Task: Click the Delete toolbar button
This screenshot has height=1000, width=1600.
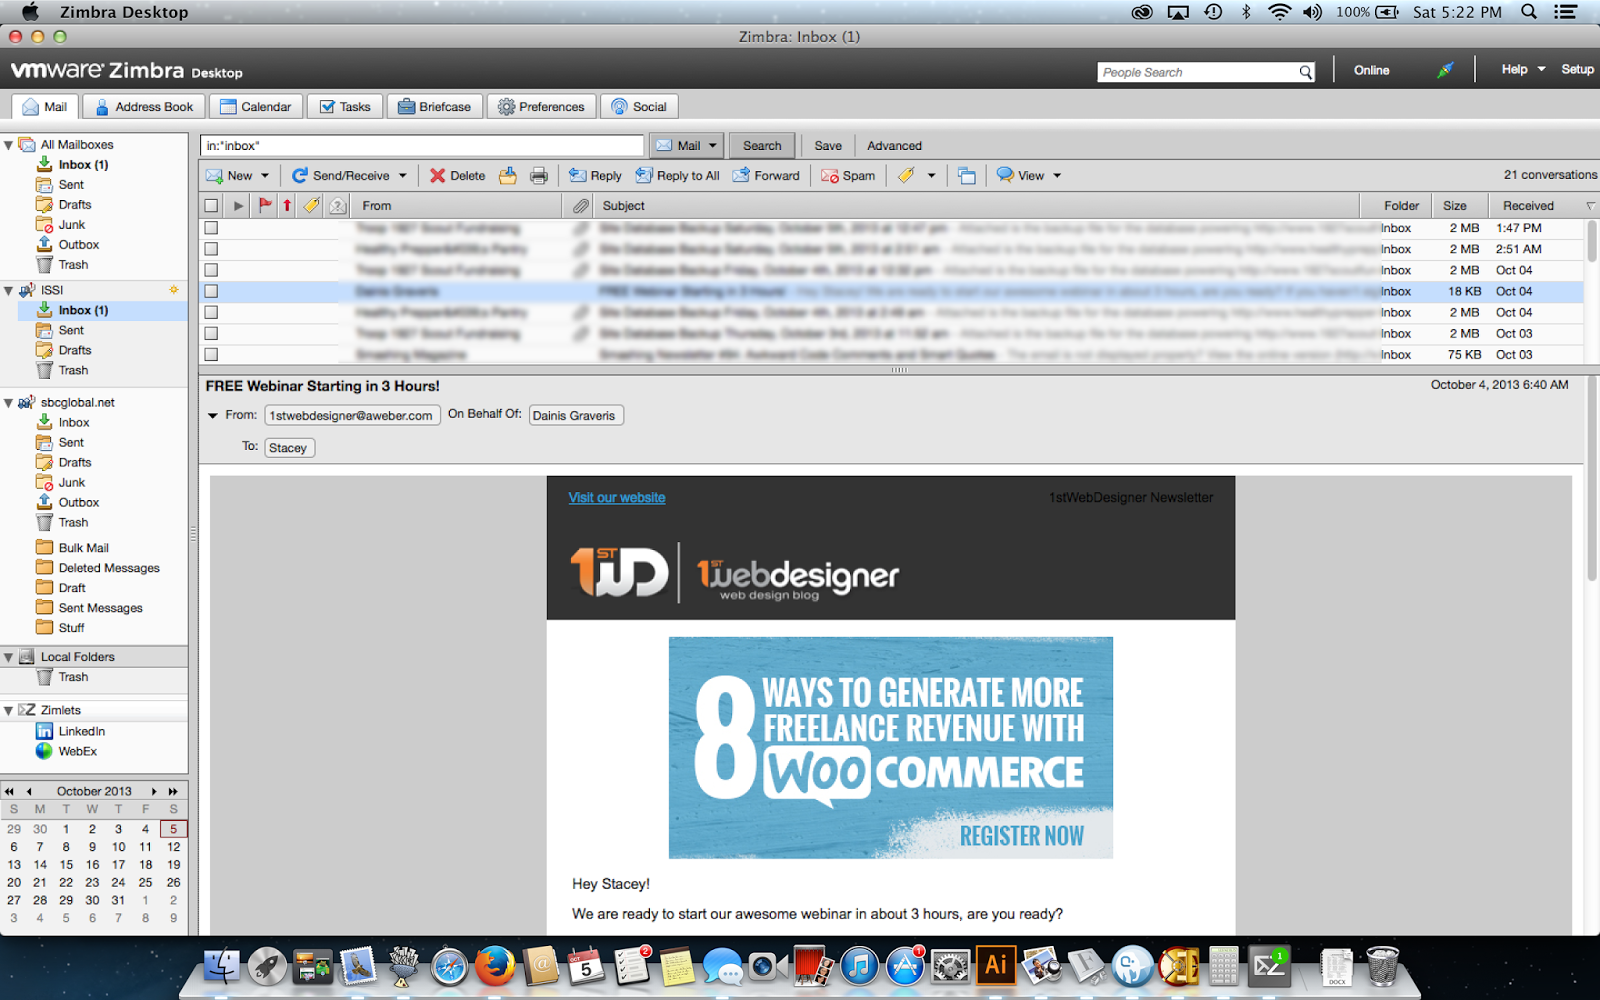Action: point(457,176)
